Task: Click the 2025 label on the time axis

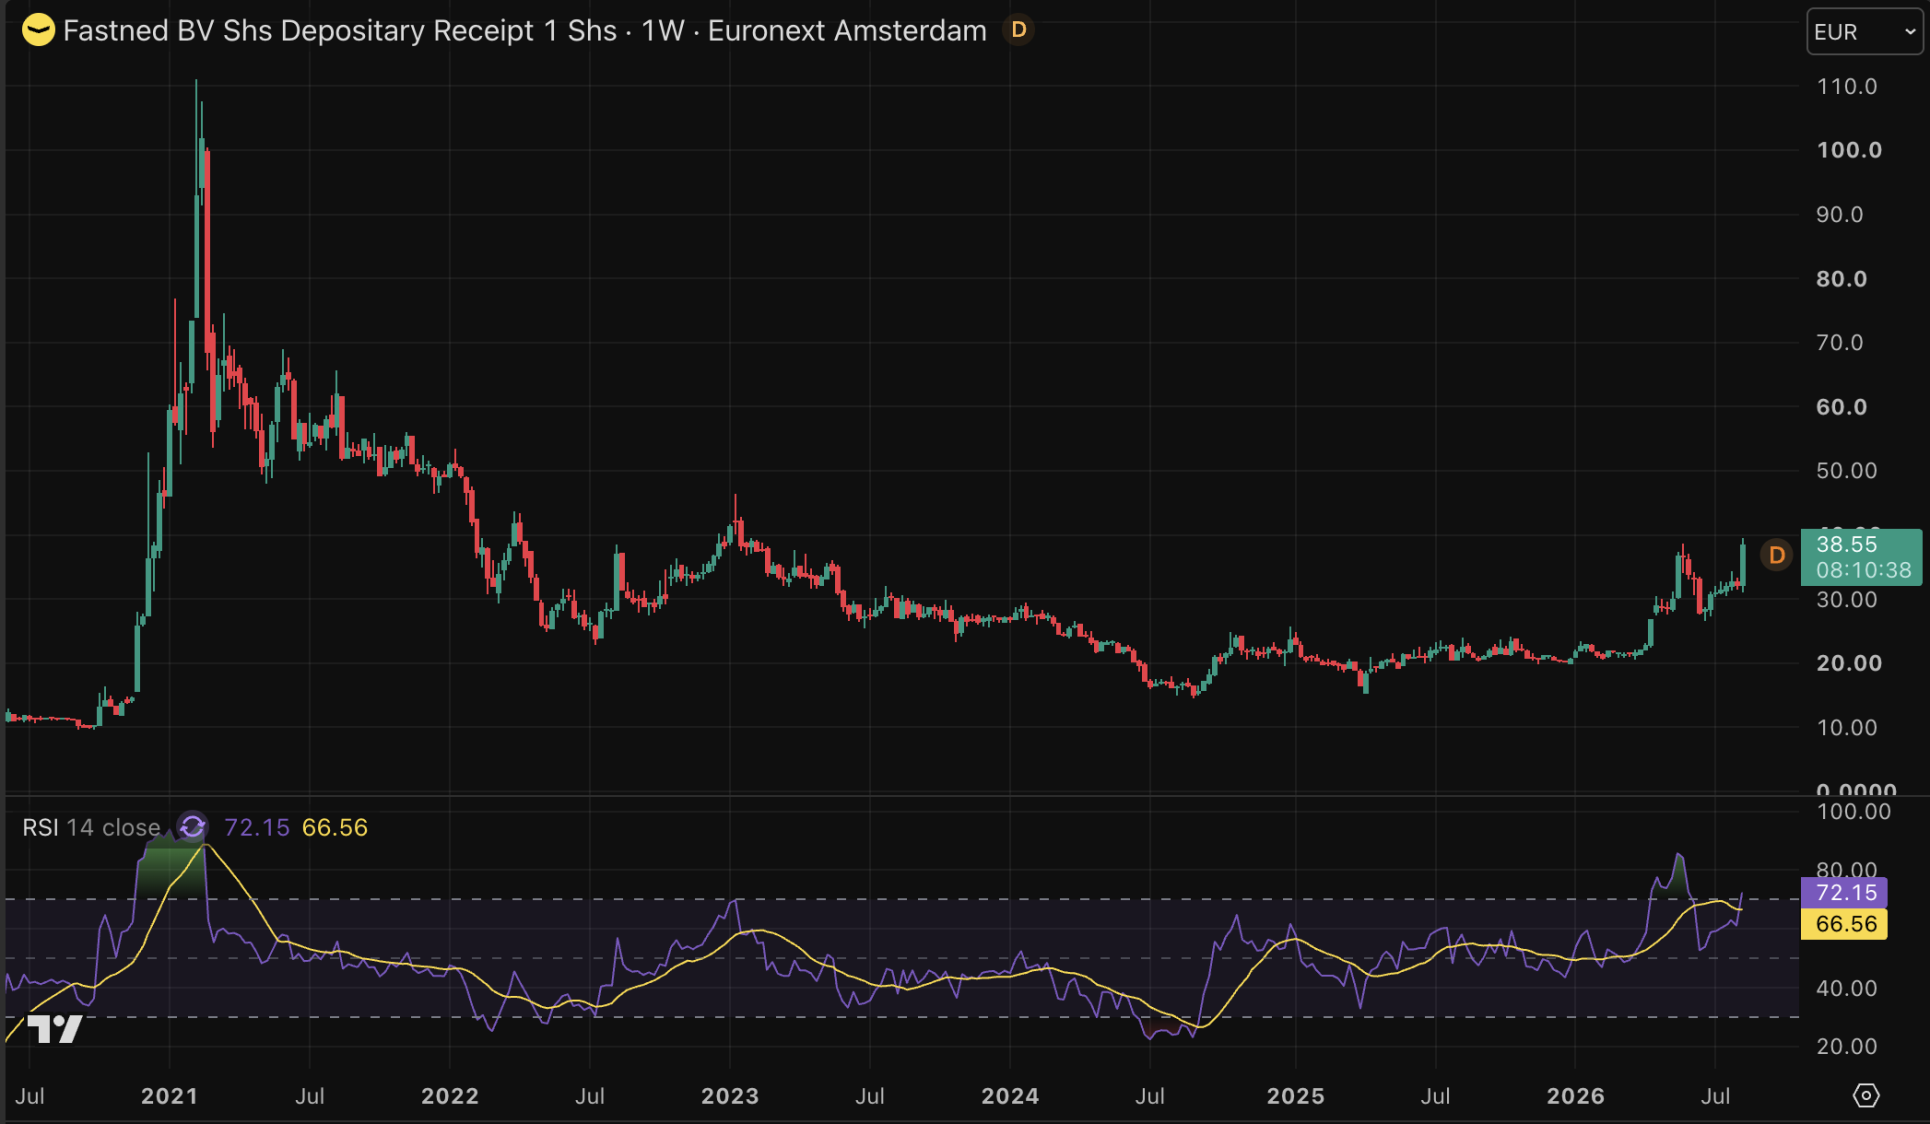Action: click(1296, 1096)
